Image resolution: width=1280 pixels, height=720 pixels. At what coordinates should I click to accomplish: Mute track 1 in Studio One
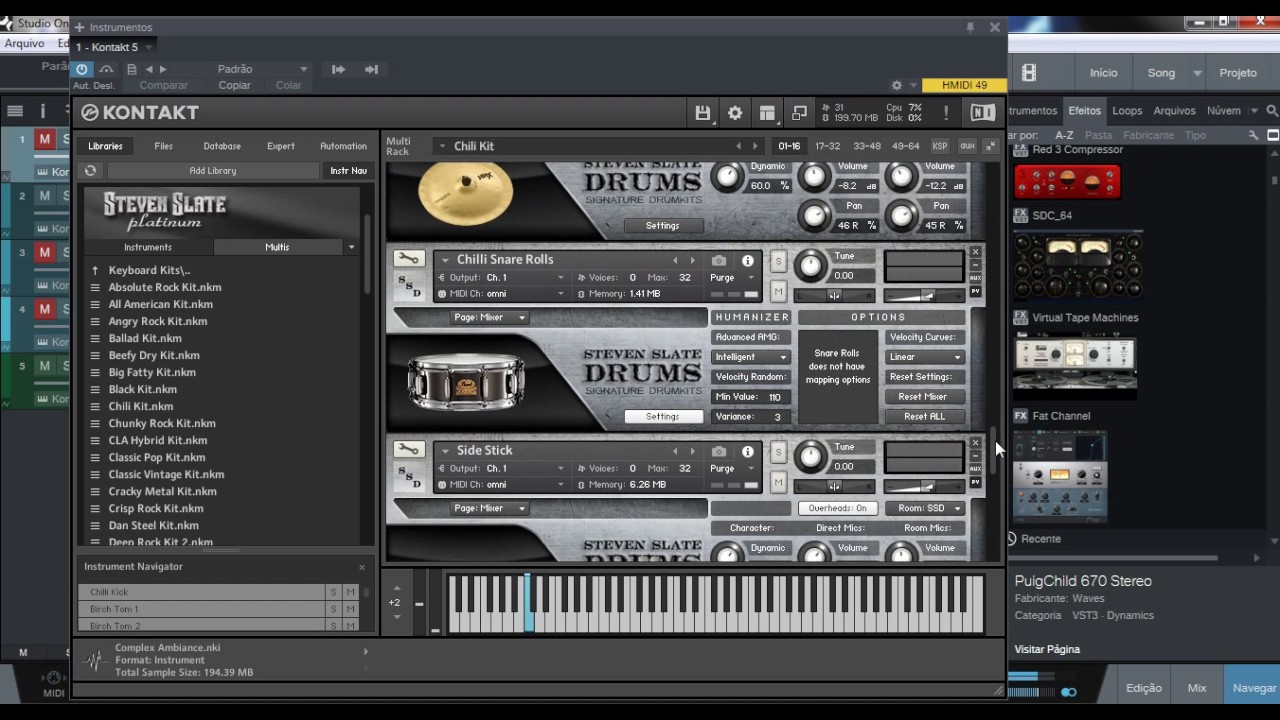[44, 139]
